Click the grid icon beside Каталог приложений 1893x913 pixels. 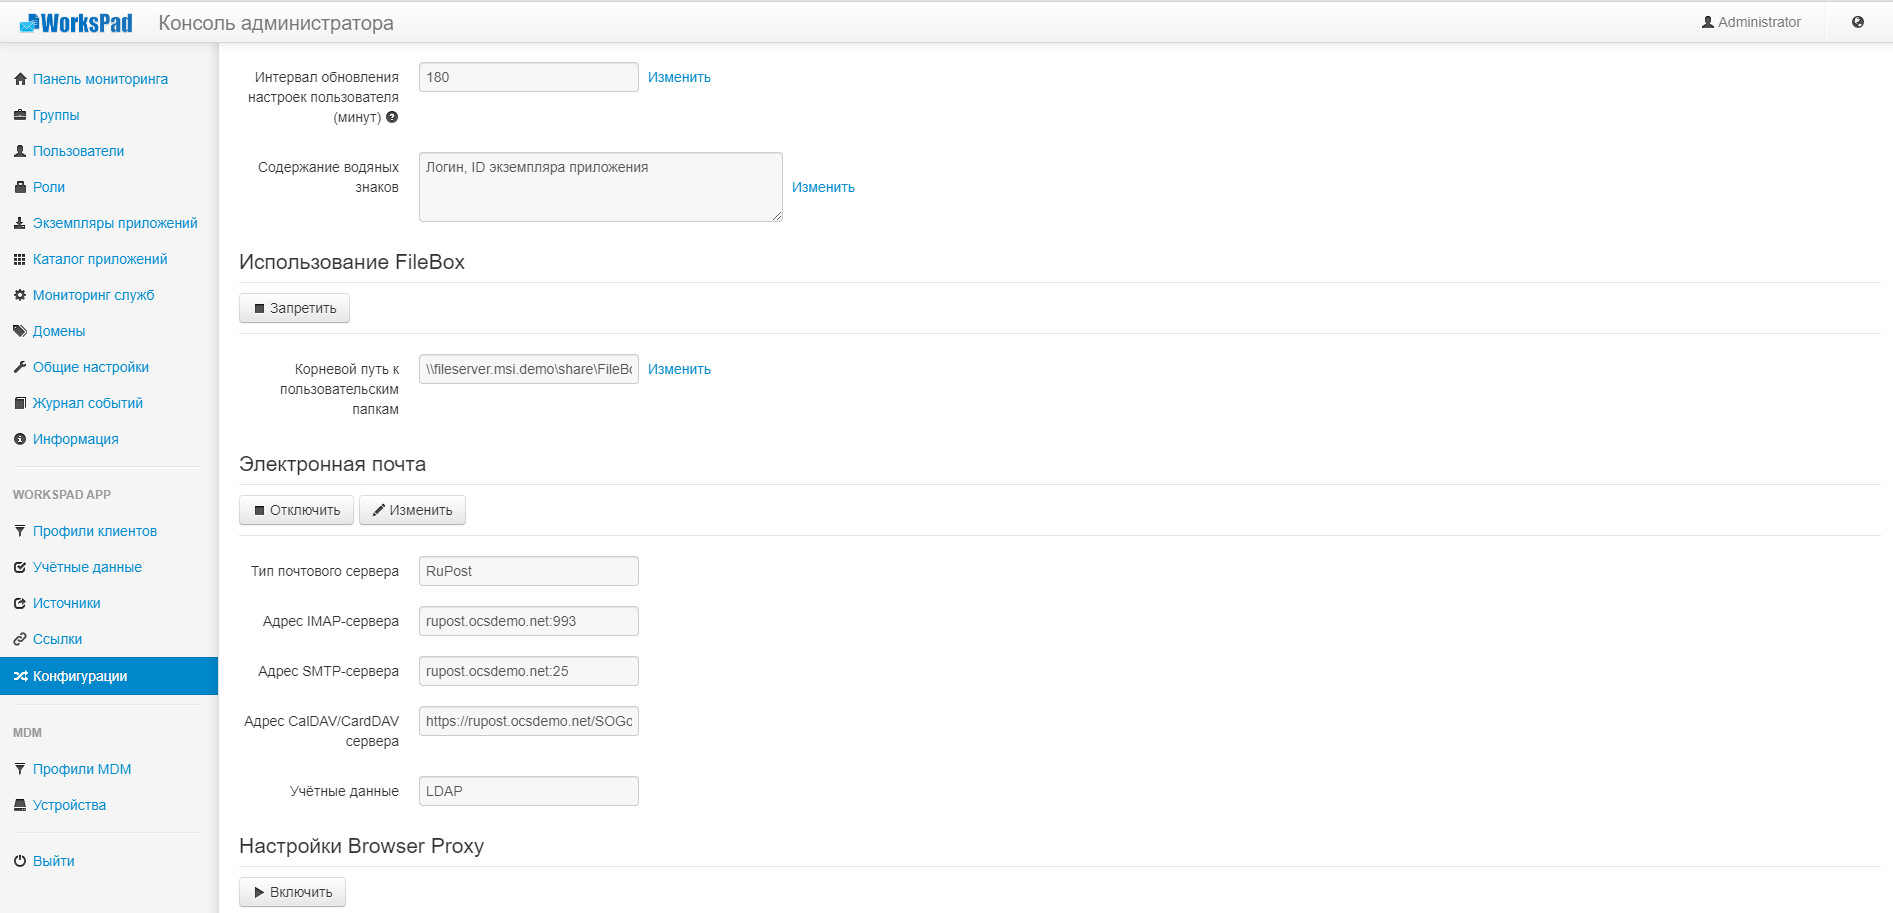pyautogui.click(x=20, y=259)
